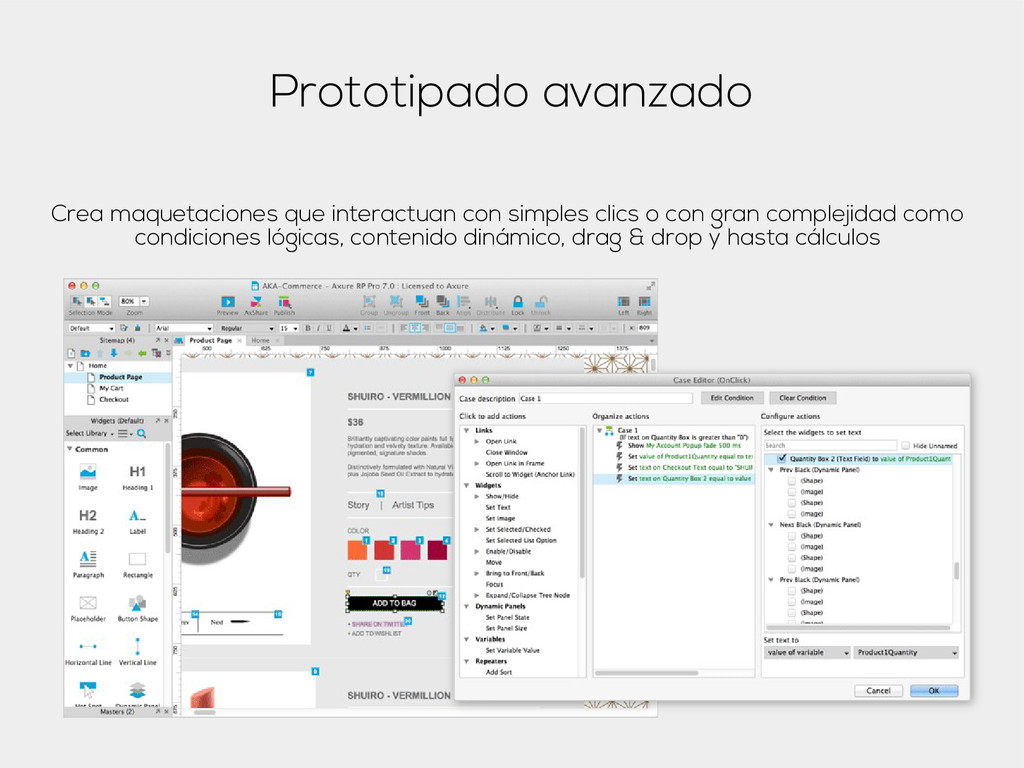Search widgets with the magnifier icon
This screenshot has height=768, width=1024.
tap(142, 434)
